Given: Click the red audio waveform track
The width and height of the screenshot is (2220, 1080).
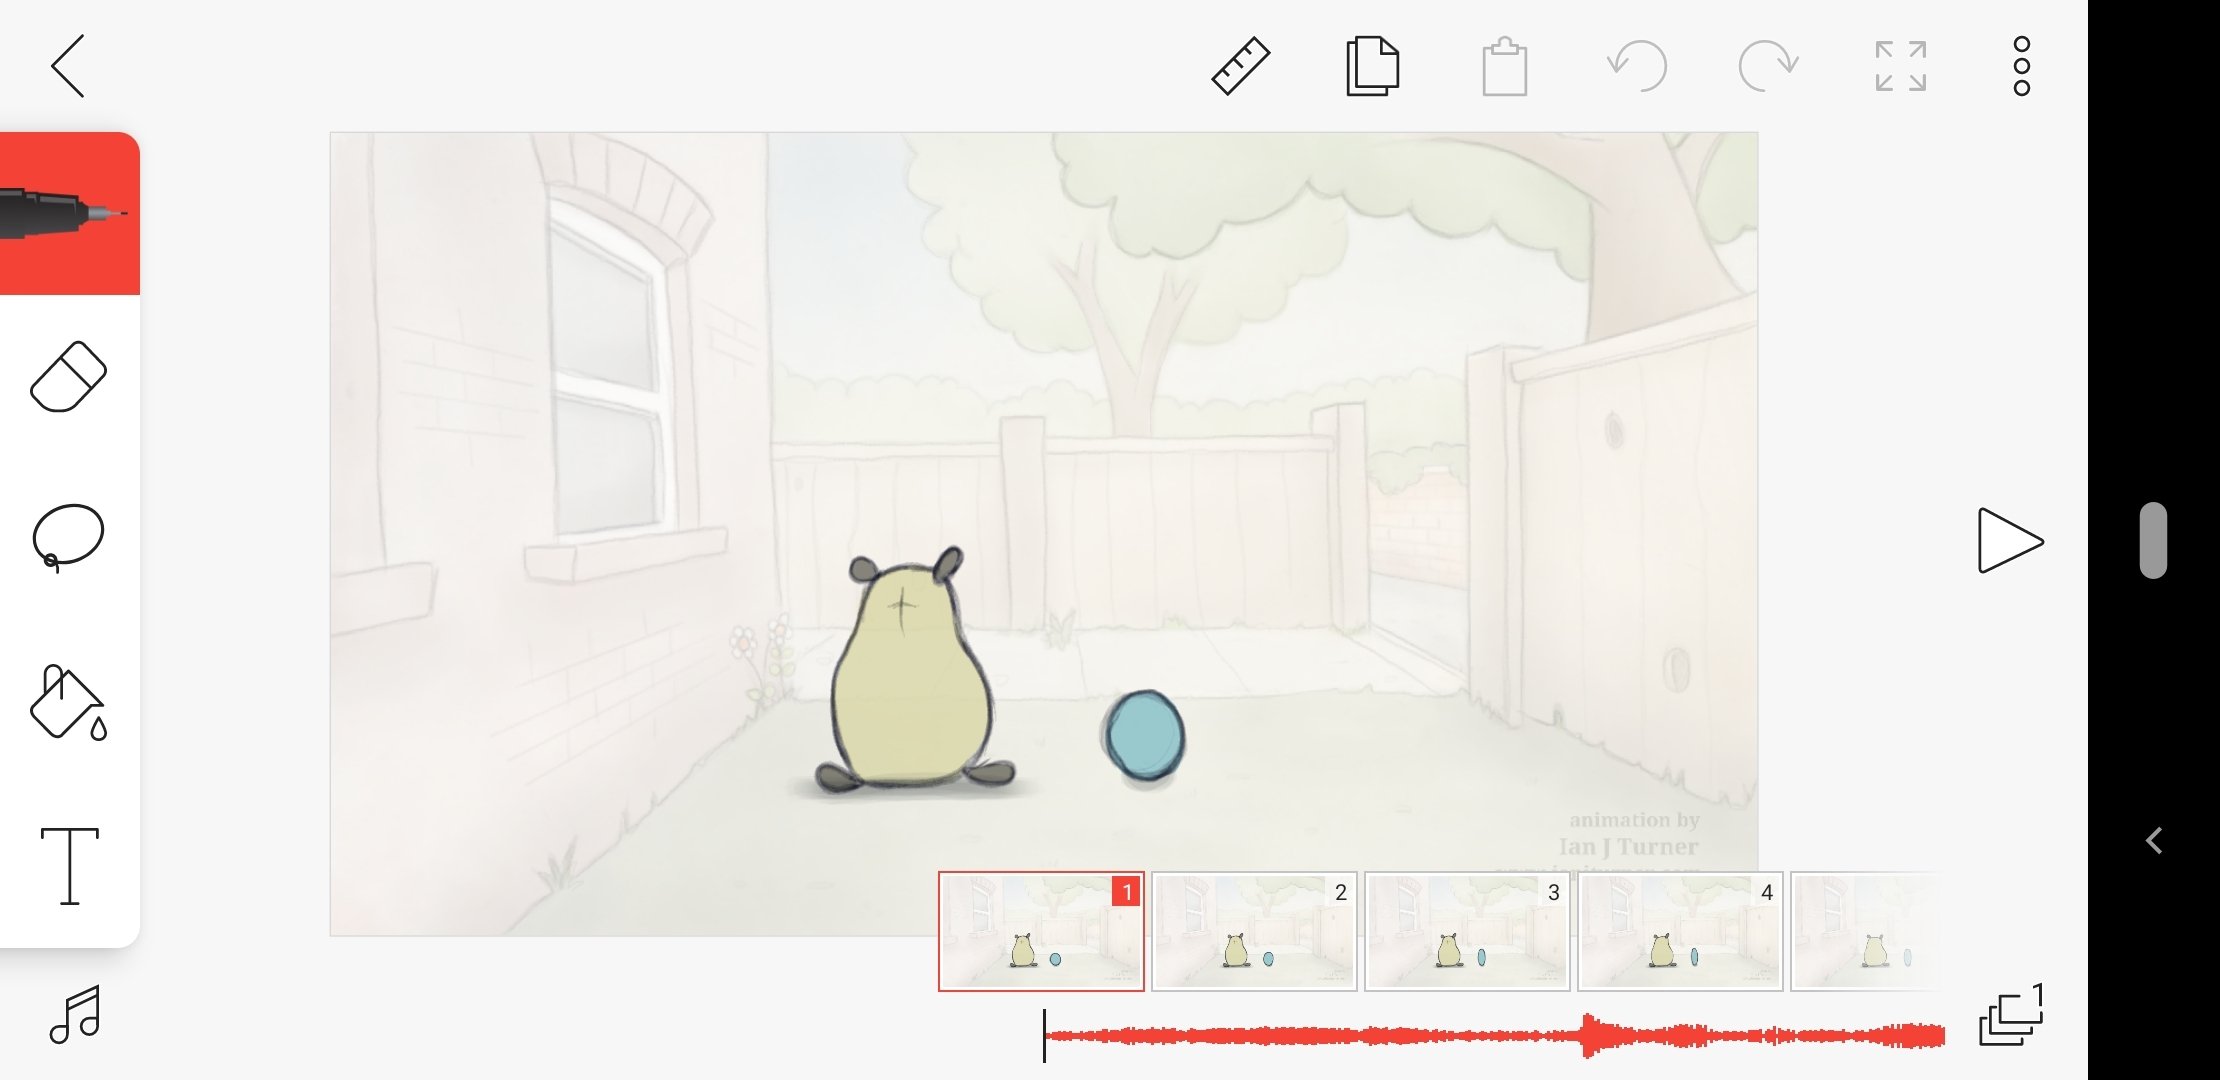Looking at the screenshot, I should click(x=1494, y=1036).
